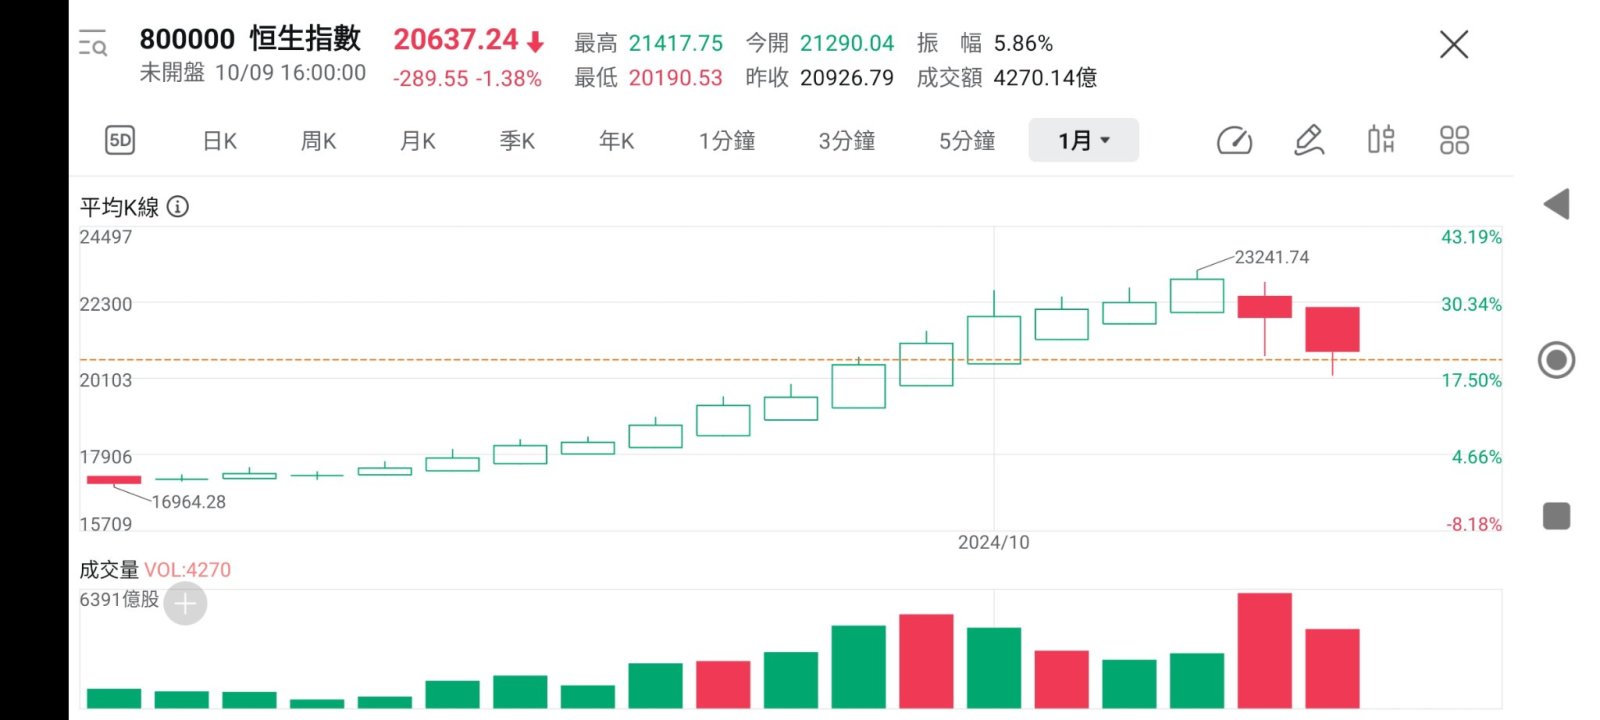Tap the 43.19% percentage axis label
Screen dimensions: 1600x720
click(x=1471, y=237)
